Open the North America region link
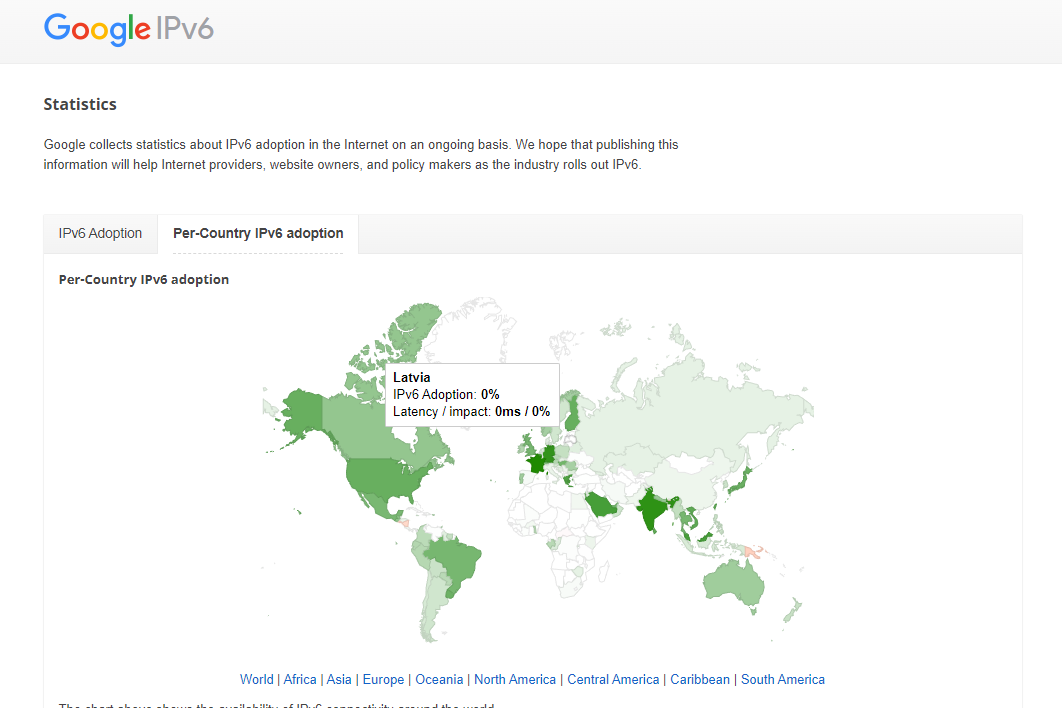 click(515, 680)
